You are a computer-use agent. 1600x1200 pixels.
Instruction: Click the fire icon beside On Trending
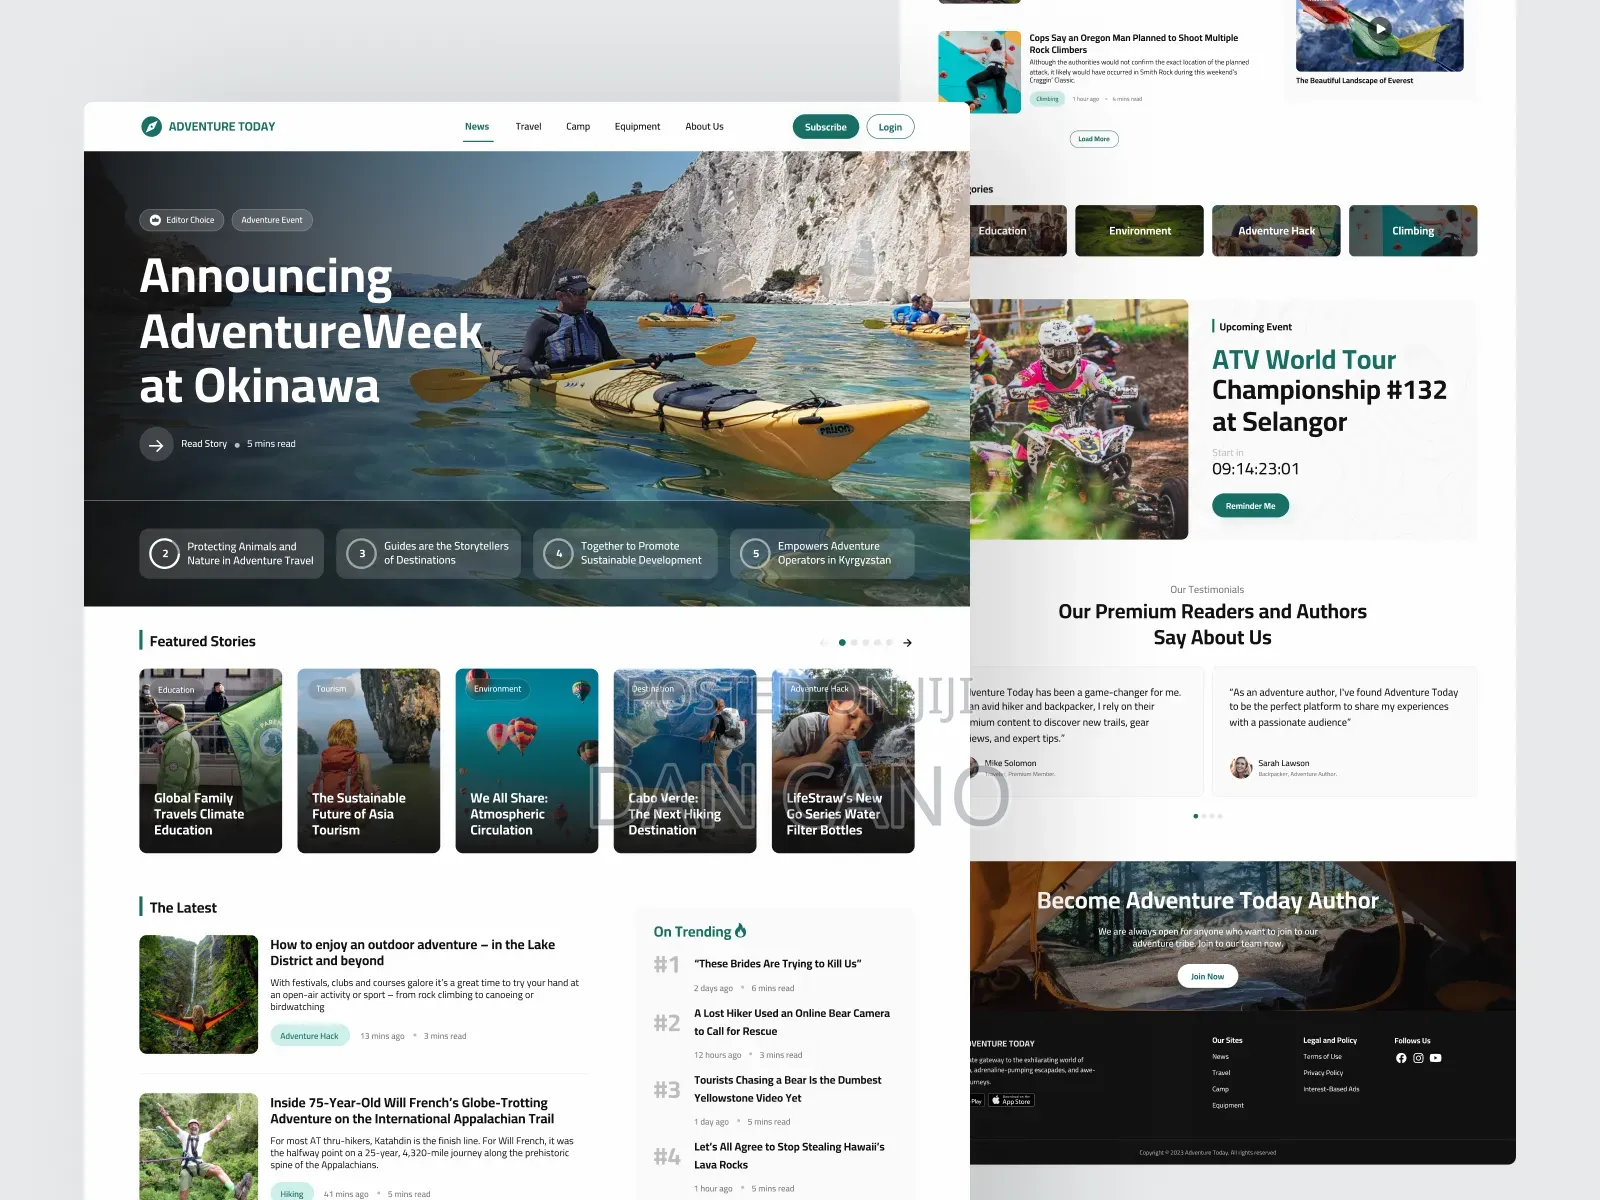click(741, 931)
